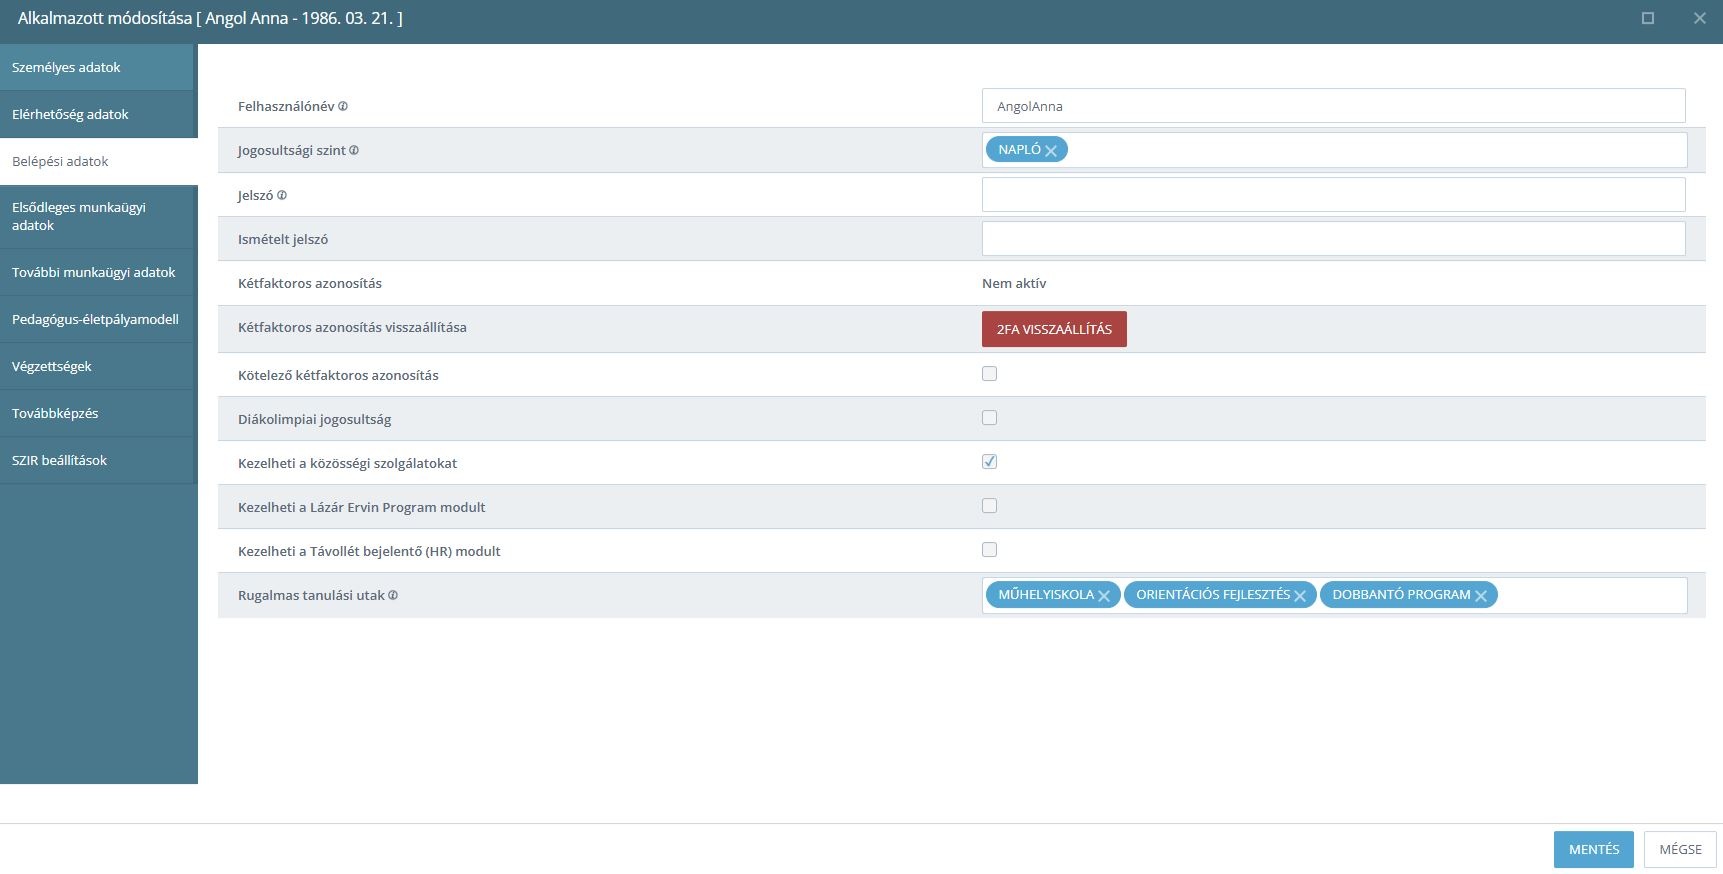Screen dimensions: 1723x874
Task: Click the ORIENTÁCIÓS FEJLESZTÉS tag label
Action: 1213,594
